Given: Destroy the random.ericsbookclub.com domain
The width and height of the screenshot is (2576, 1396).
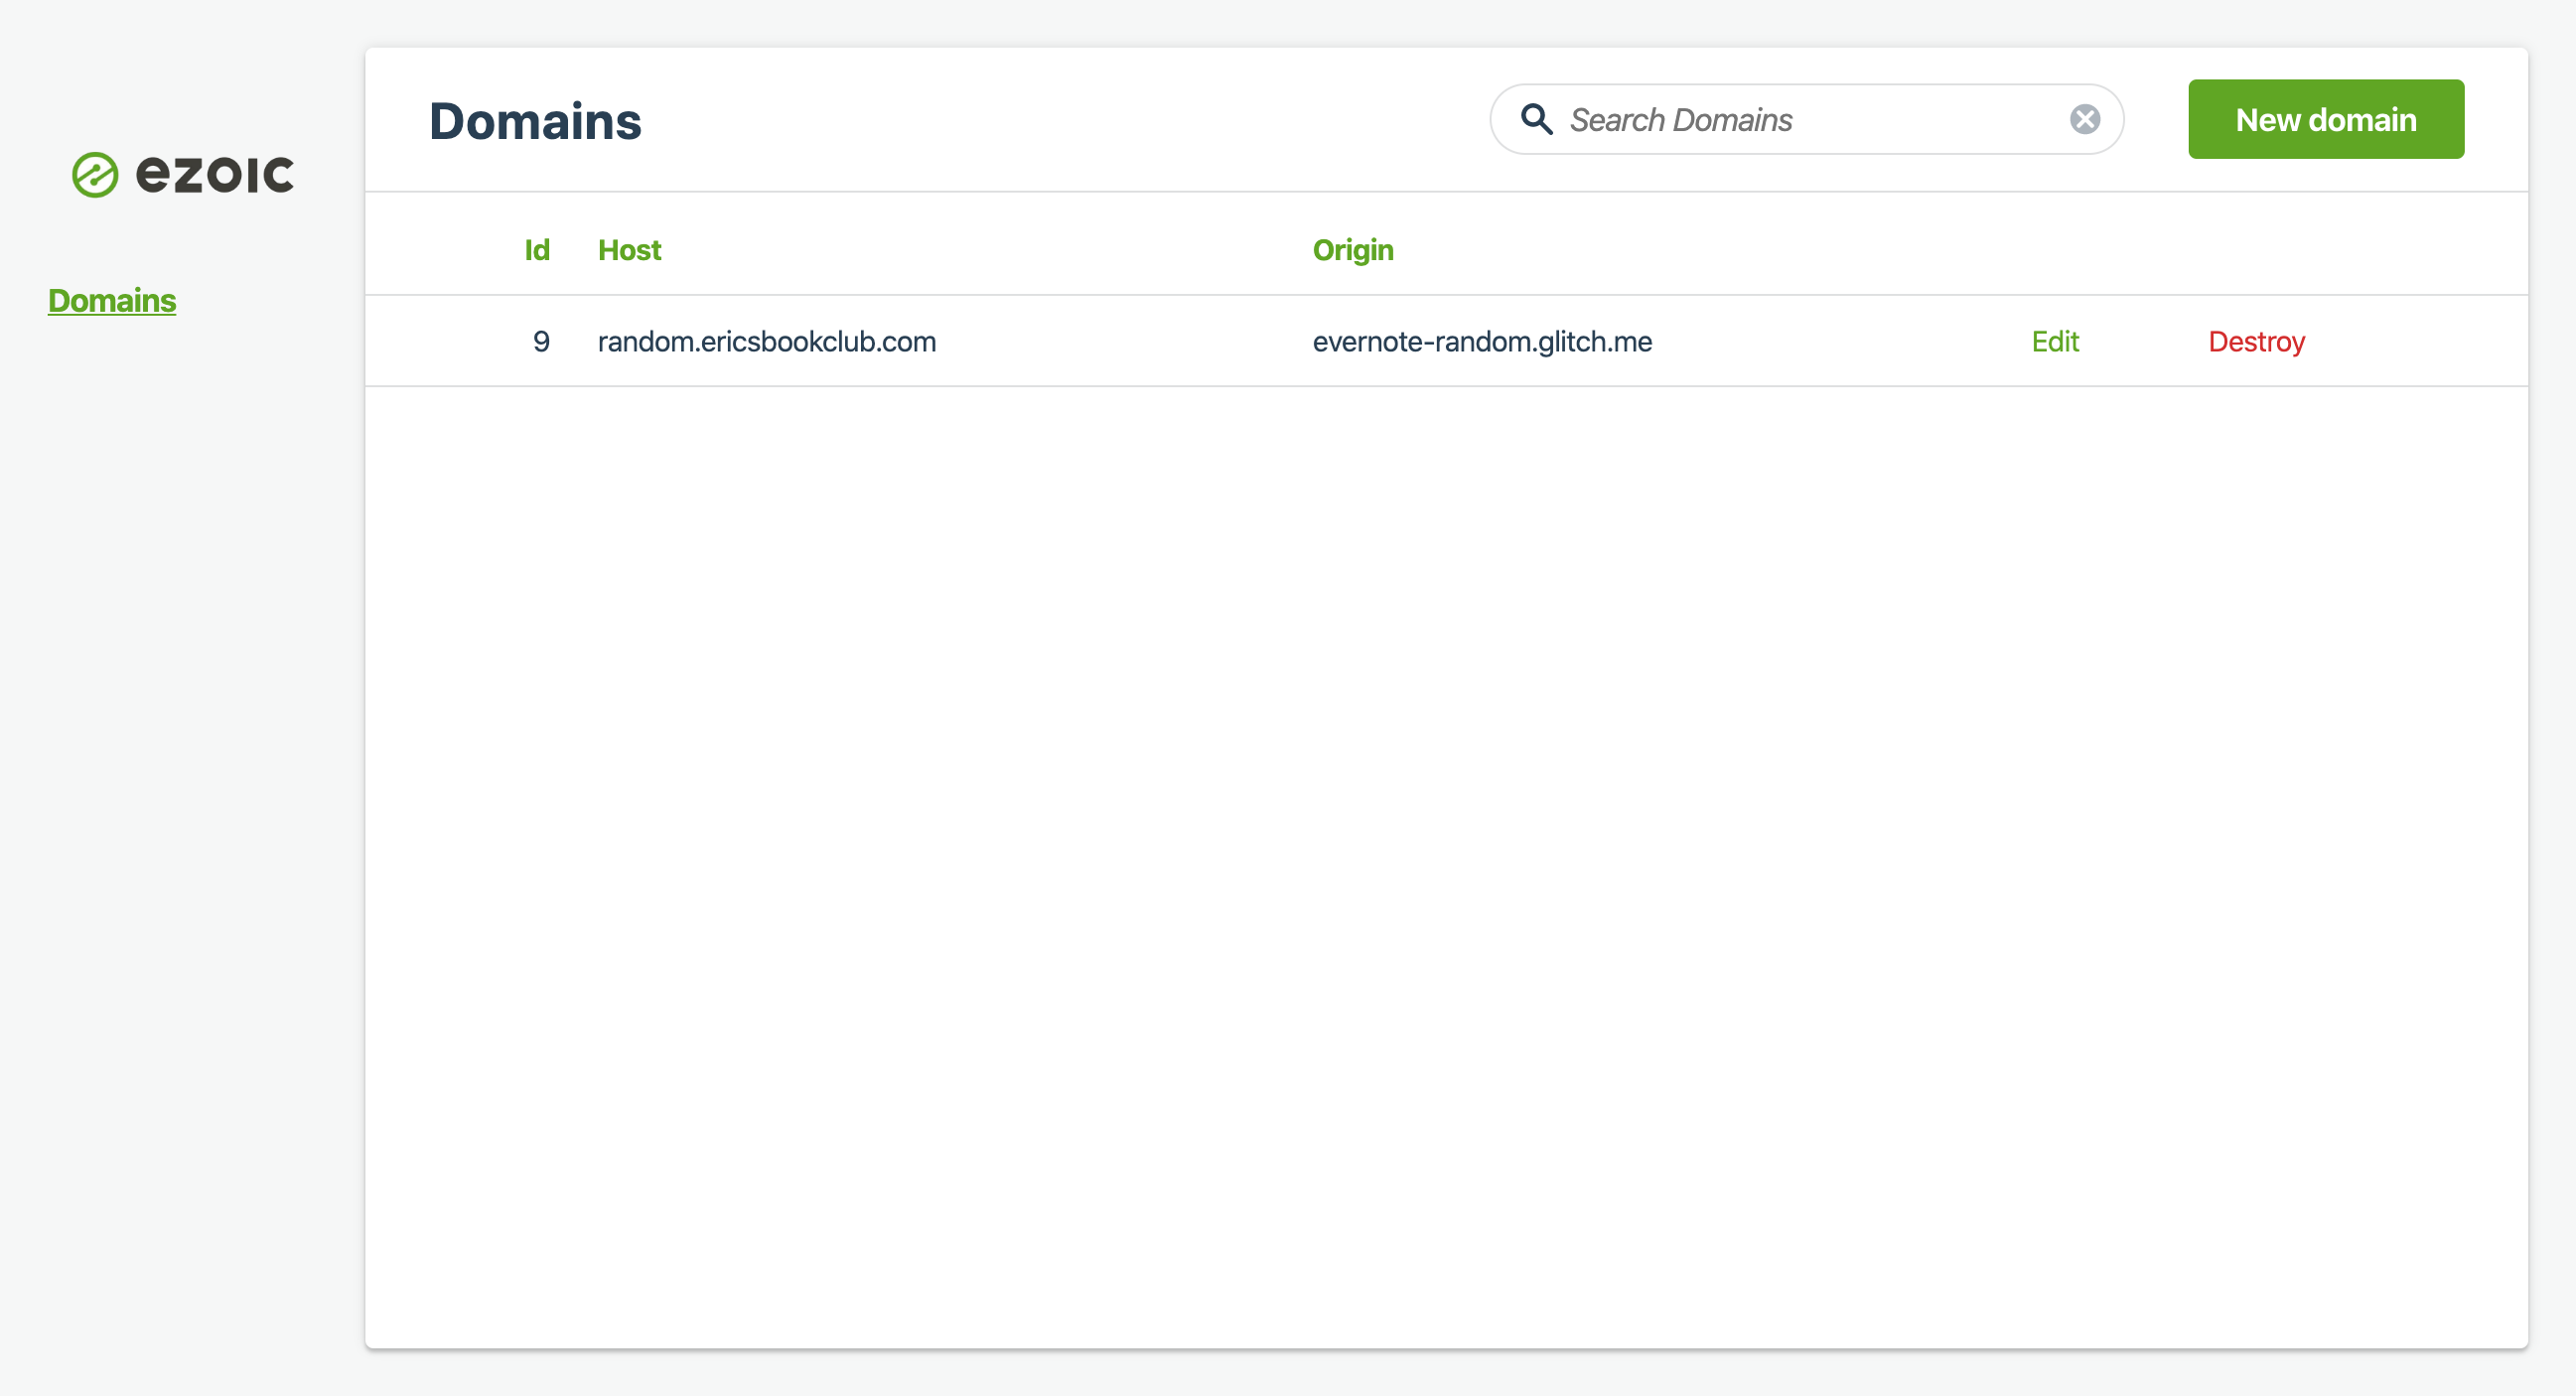Looking at the screenshot, I should click(x=2256, y=342).
